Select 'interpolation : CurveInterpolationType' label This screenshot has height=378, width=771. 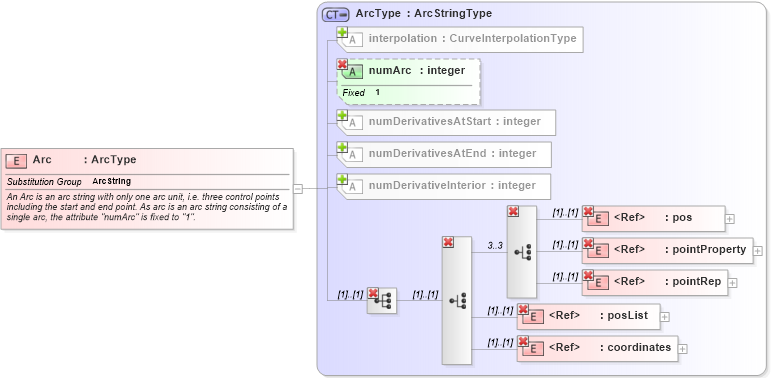click(x=473, y=38)
